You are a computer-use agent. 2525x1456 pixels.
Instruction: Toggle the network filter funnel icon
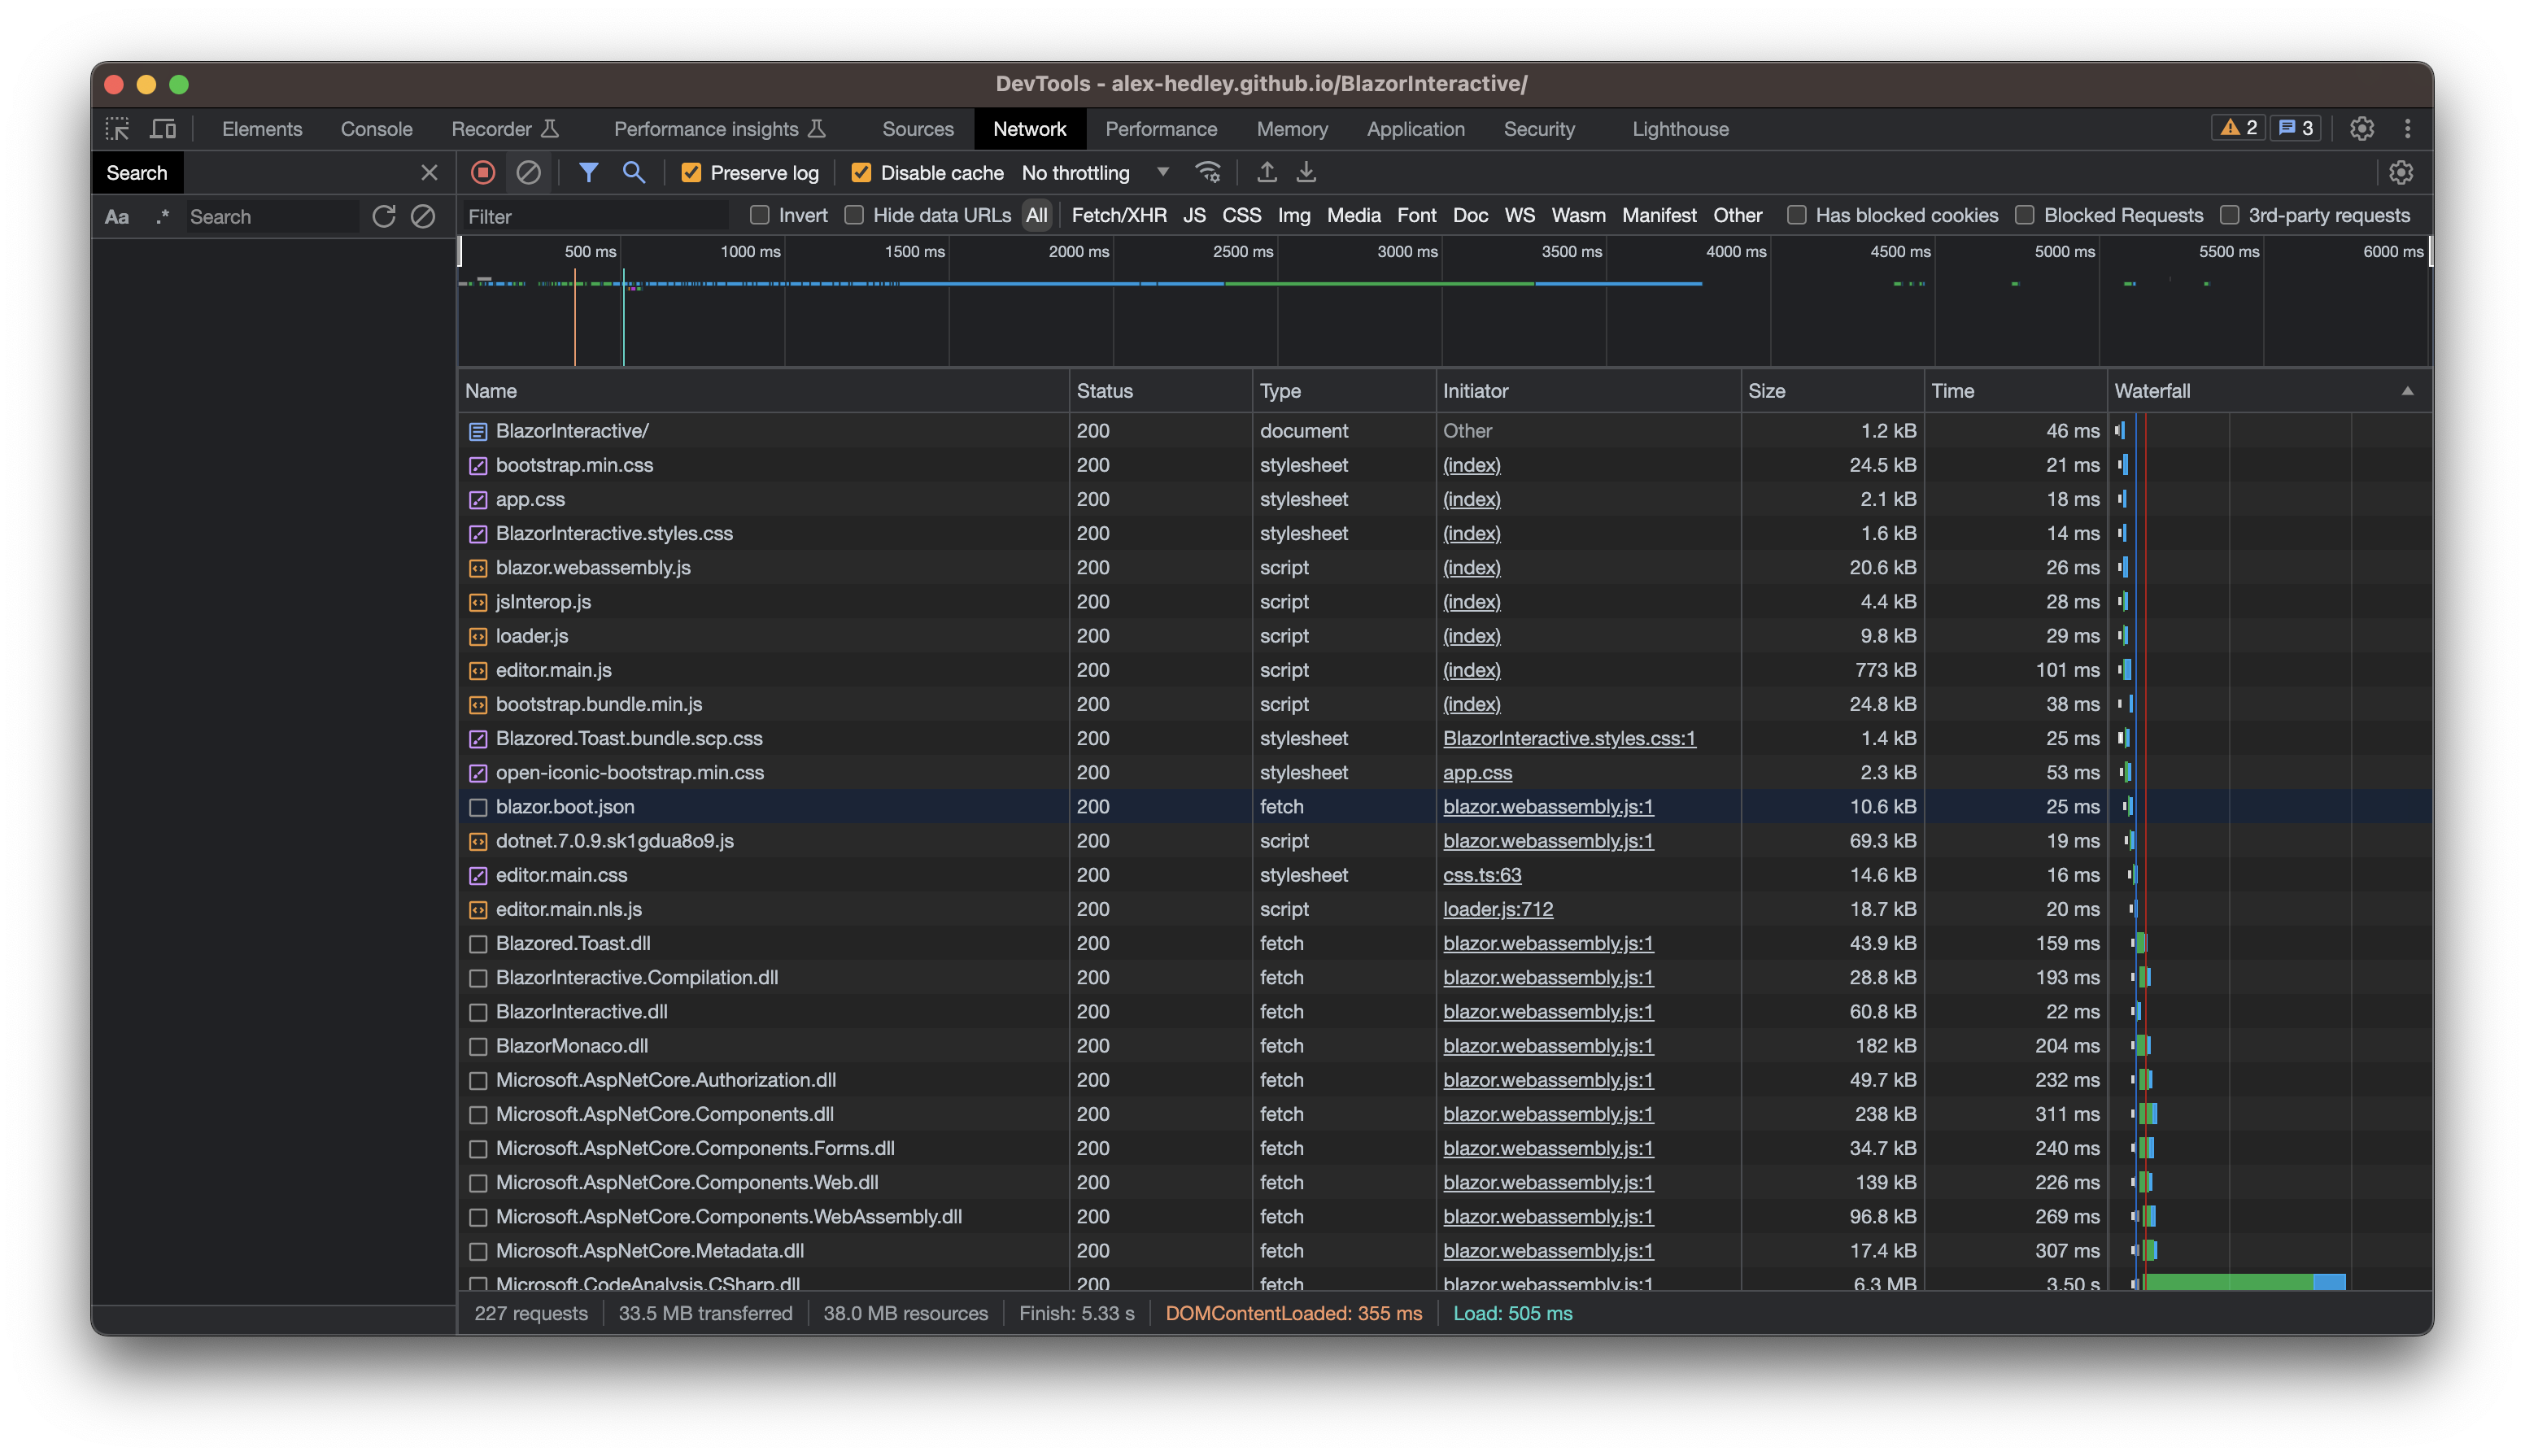pos(589,173)
